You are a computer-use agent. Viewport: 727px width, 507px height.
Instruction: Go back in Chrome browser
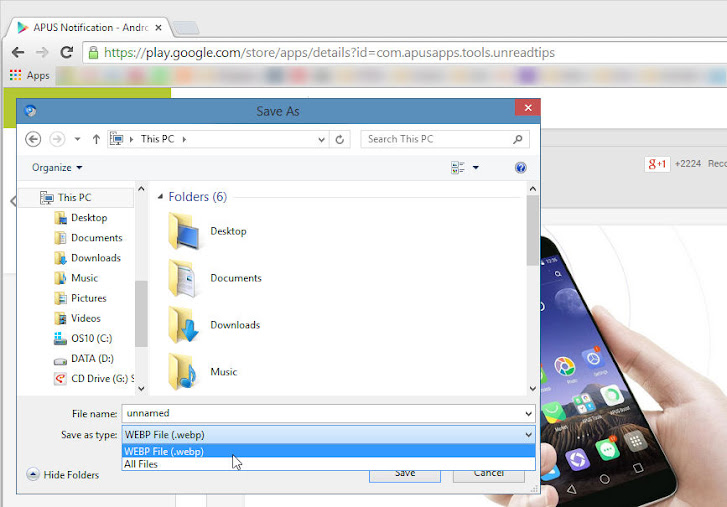point(18,52)
